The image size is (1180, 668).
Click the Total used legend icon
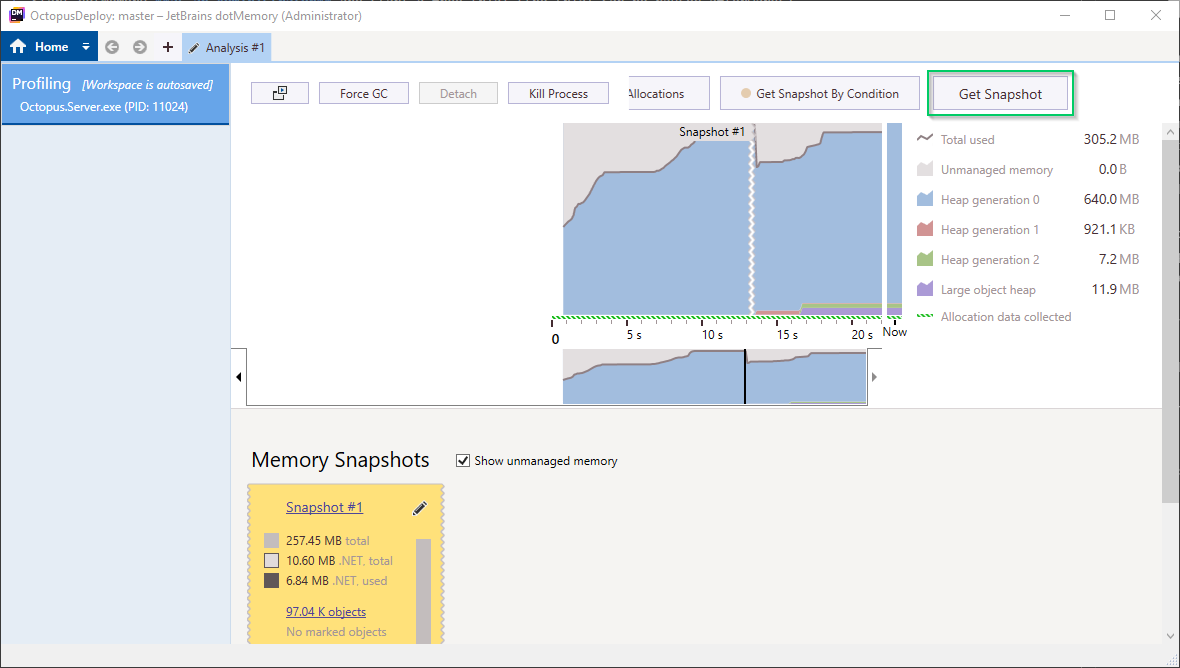pyautogui.click(x=923, y=139)
